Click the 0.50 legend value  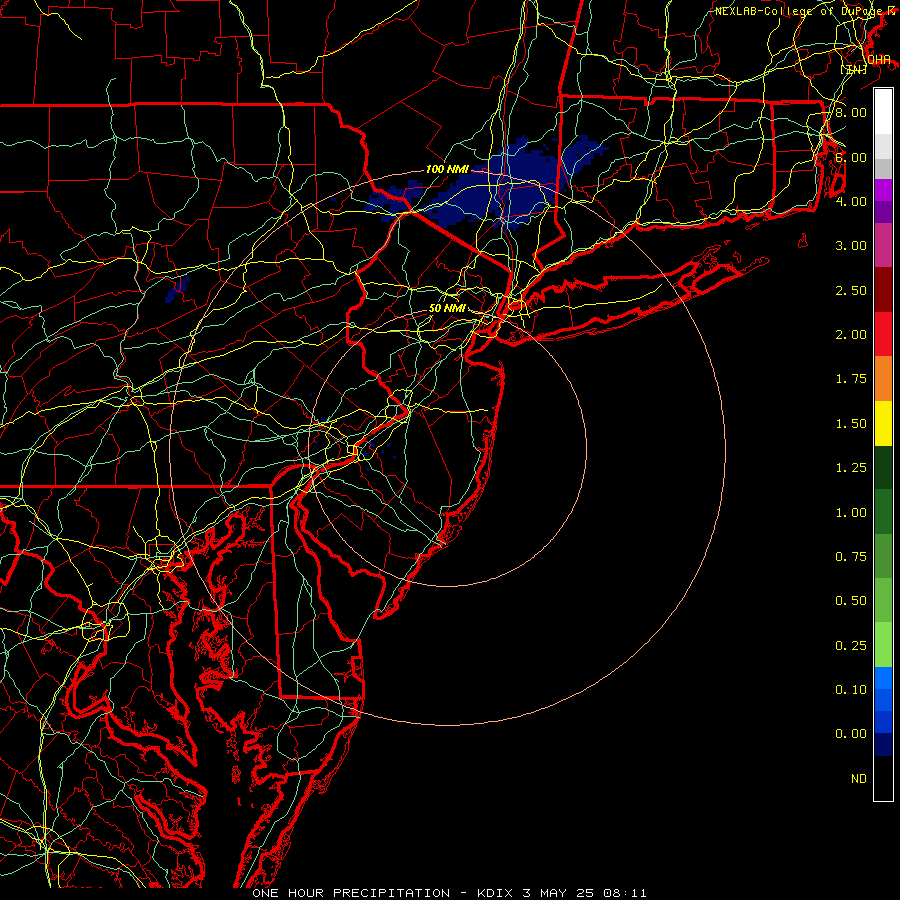851,601
